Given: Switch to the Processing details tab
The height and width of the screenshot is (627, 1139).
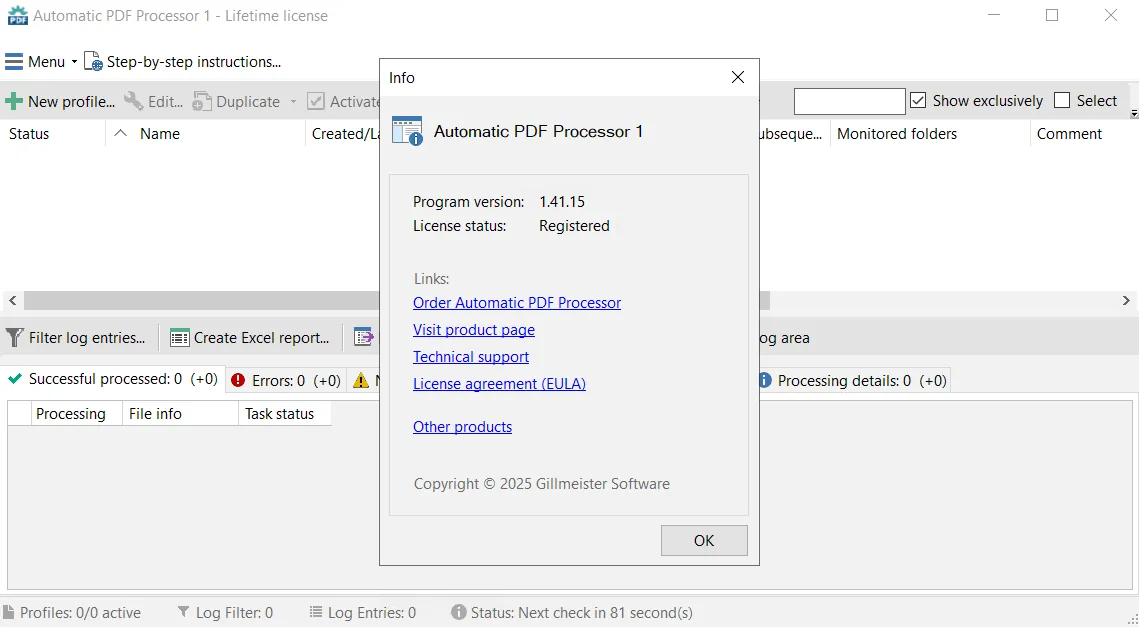Looking at the screenshot, I should tap(854, 380).
